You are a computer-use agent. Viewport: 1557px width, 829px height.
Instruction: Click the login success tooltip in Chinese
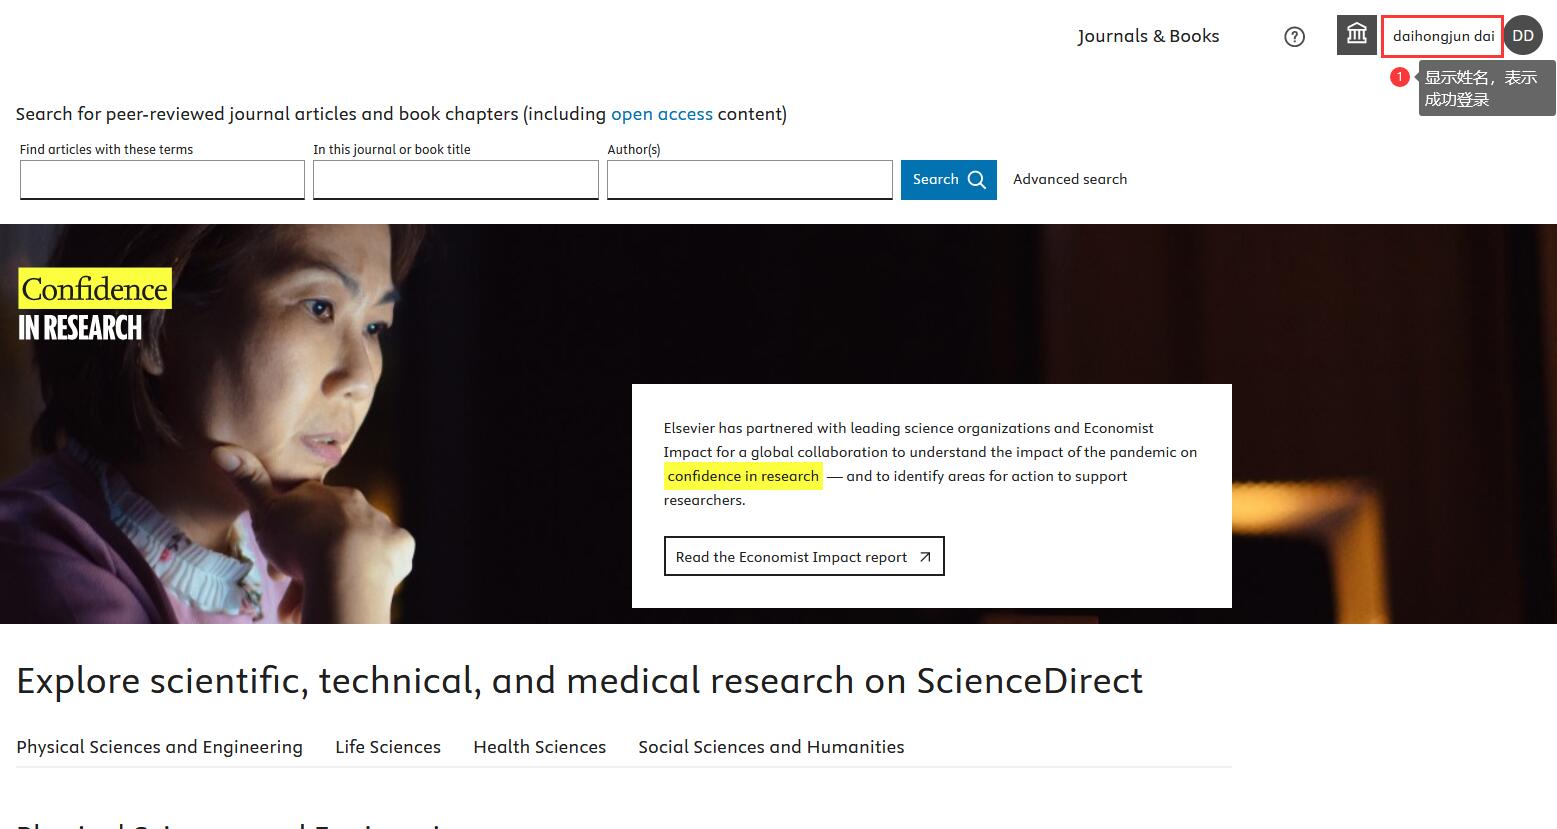tap(1486, 88)
